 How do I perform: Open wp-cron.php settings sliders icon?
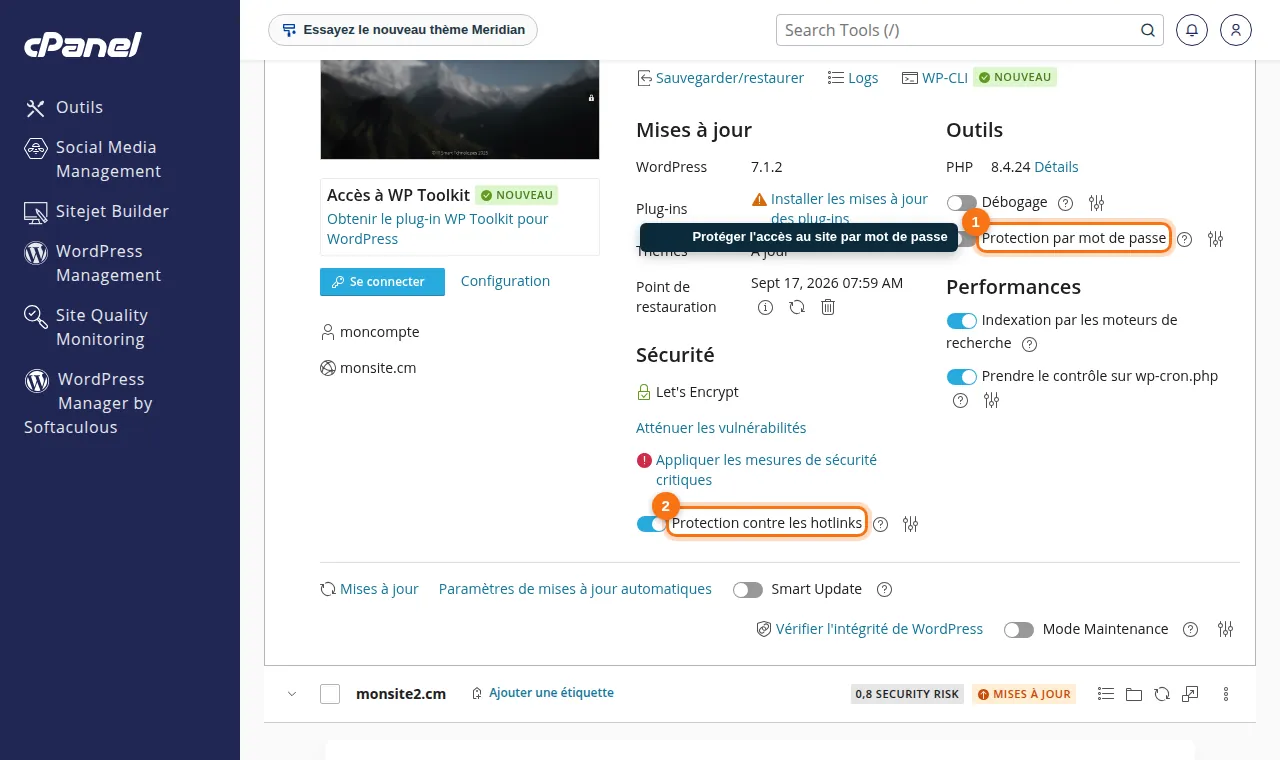coord(991,400)
